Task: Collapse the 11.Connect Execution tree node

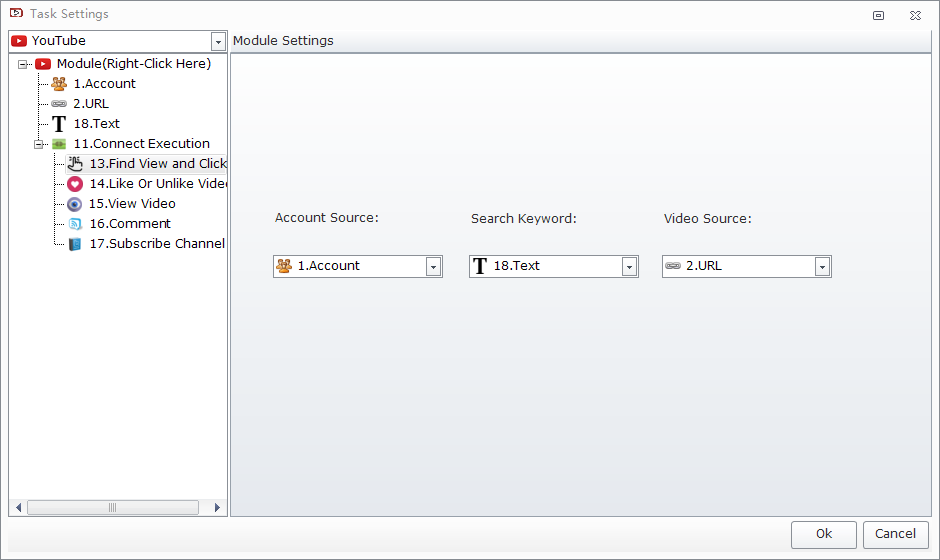Action: pos(39,144)
